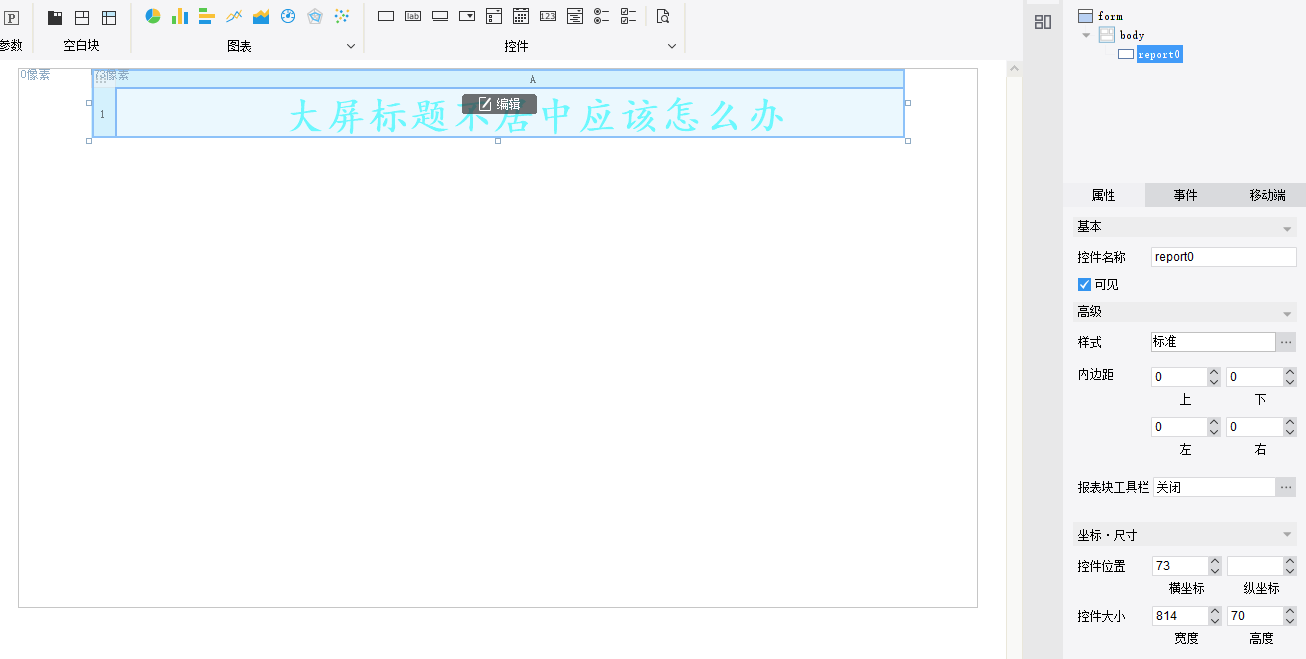Image resolution: width=1306 pixels, height=659 pixels.
Task: Click the 报表块工具栏 value field
Action: [x=1213, y=487]
